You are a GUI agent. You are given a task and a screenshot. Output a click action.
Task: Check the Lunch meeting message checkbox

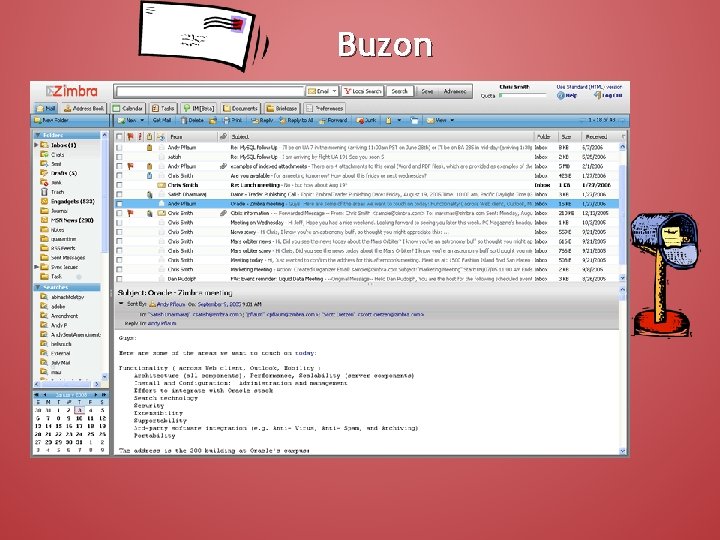[x=119, y=185]
